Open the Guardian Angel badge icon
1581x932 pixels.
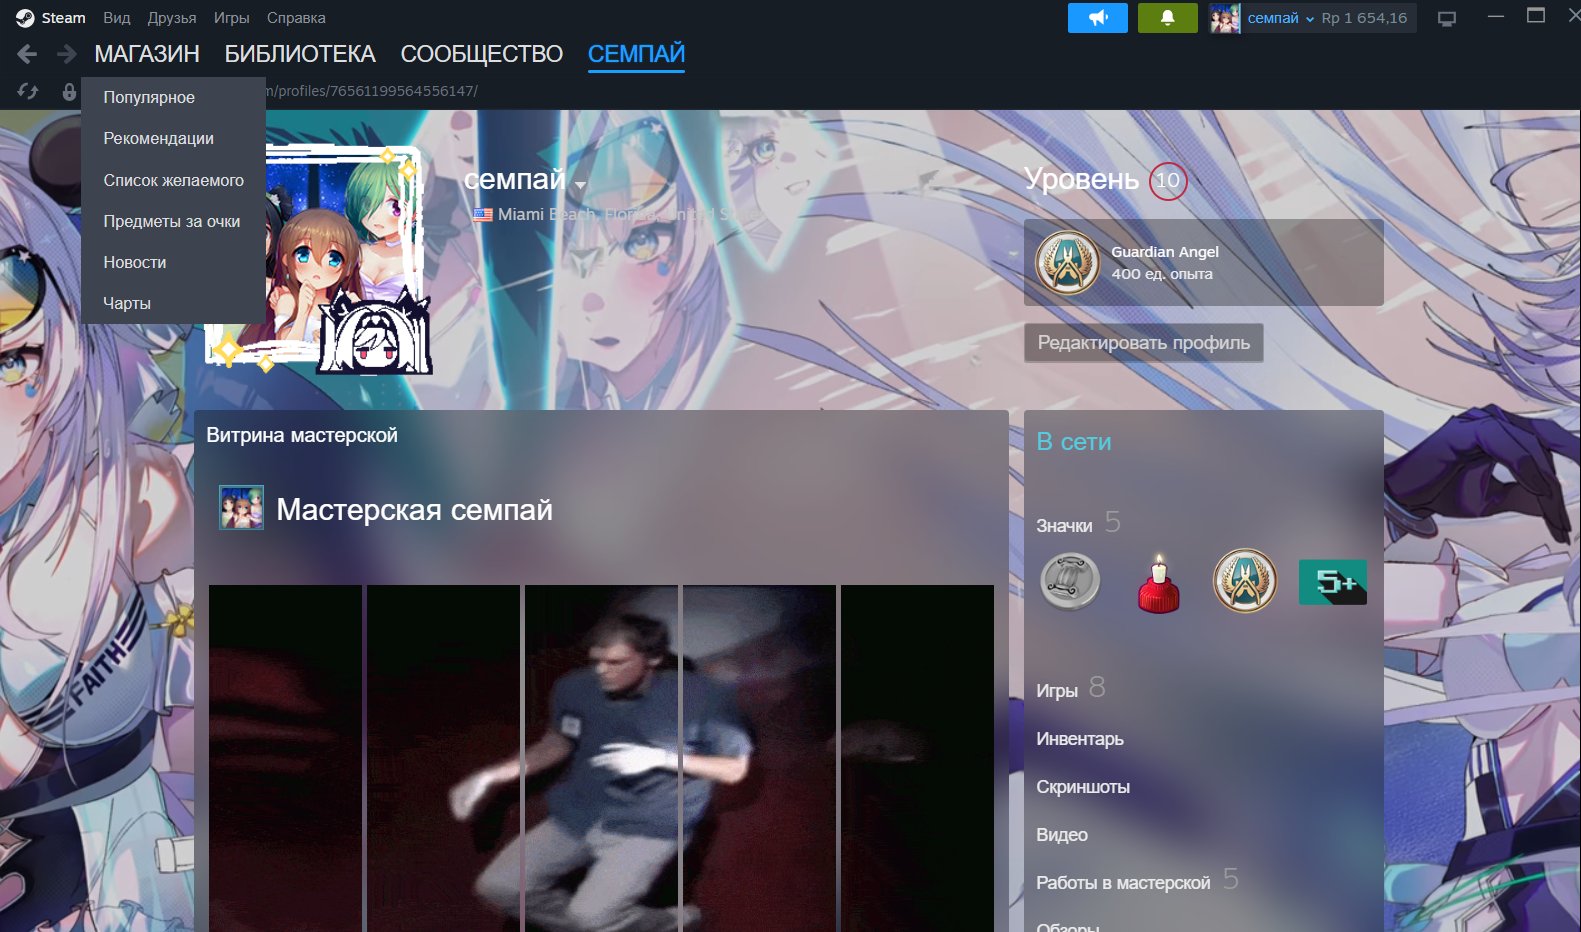(x=1067, y=263)
